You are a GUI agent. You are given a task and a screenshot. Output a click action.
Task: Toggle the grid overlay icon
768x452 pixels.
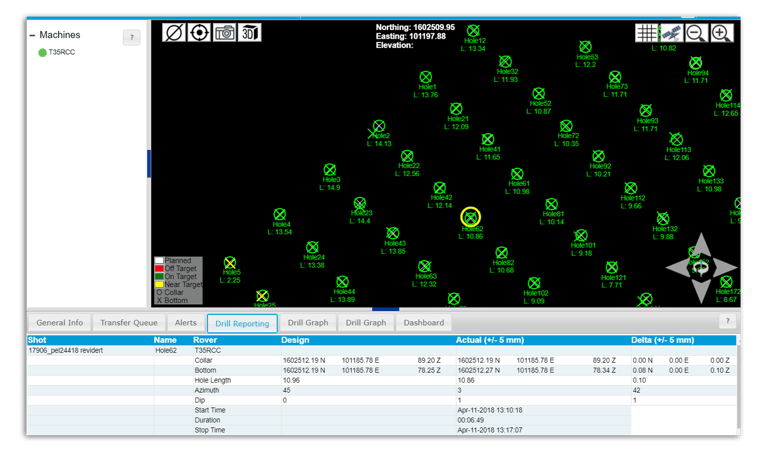point(647,33)
